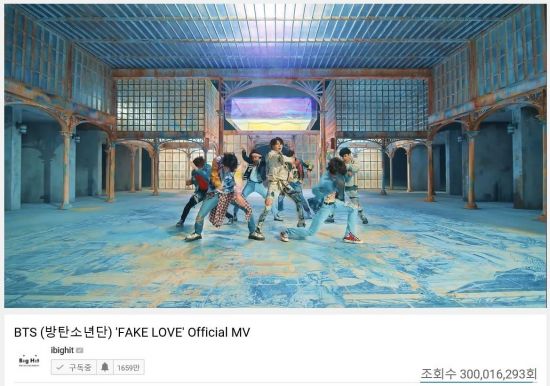This screenshot has width=550, height=386.
Task: Click the left glass-block window wall in video
Action: [x=161, y=105]
